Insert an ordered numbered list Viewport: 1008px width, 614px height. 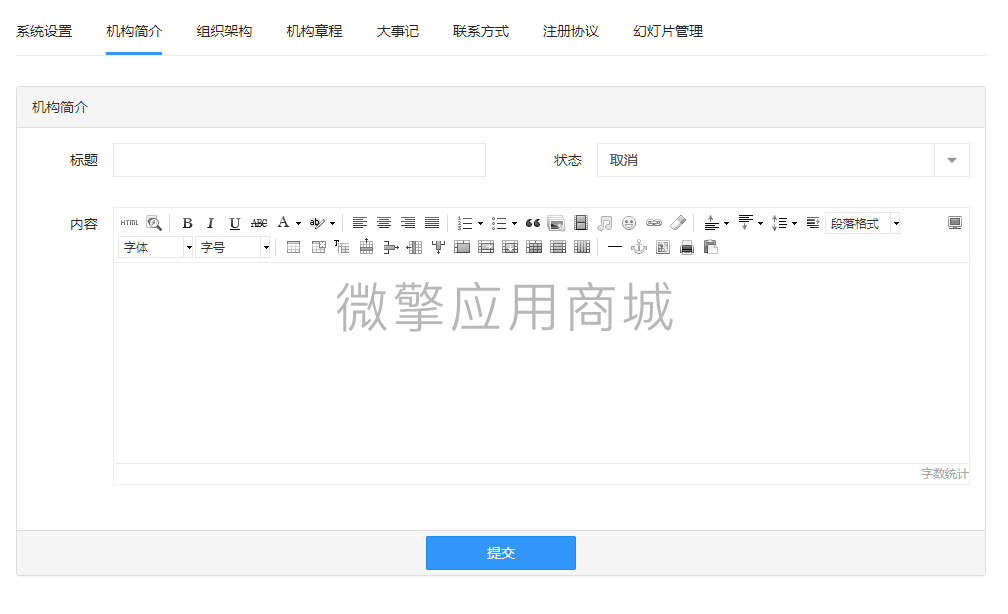click(x=465, y=223)
